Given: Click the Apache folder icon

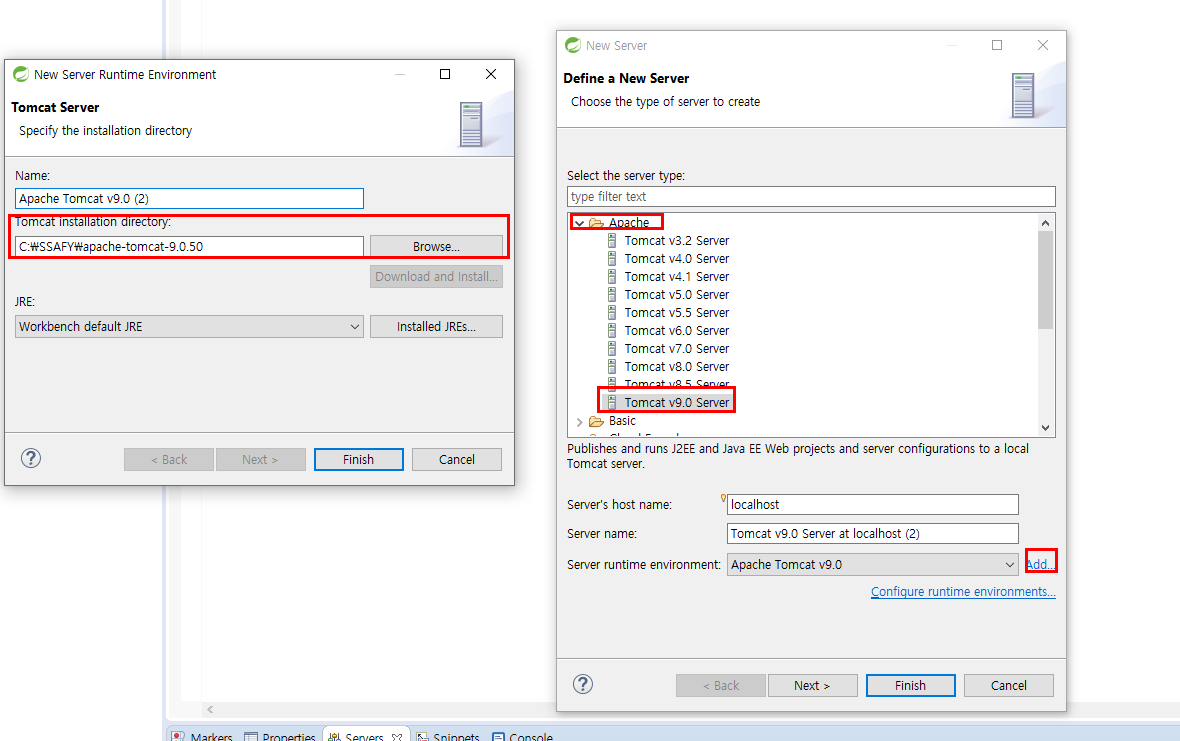Looking at the screenshot, I should pyautogui.click(x=597, y=223).
